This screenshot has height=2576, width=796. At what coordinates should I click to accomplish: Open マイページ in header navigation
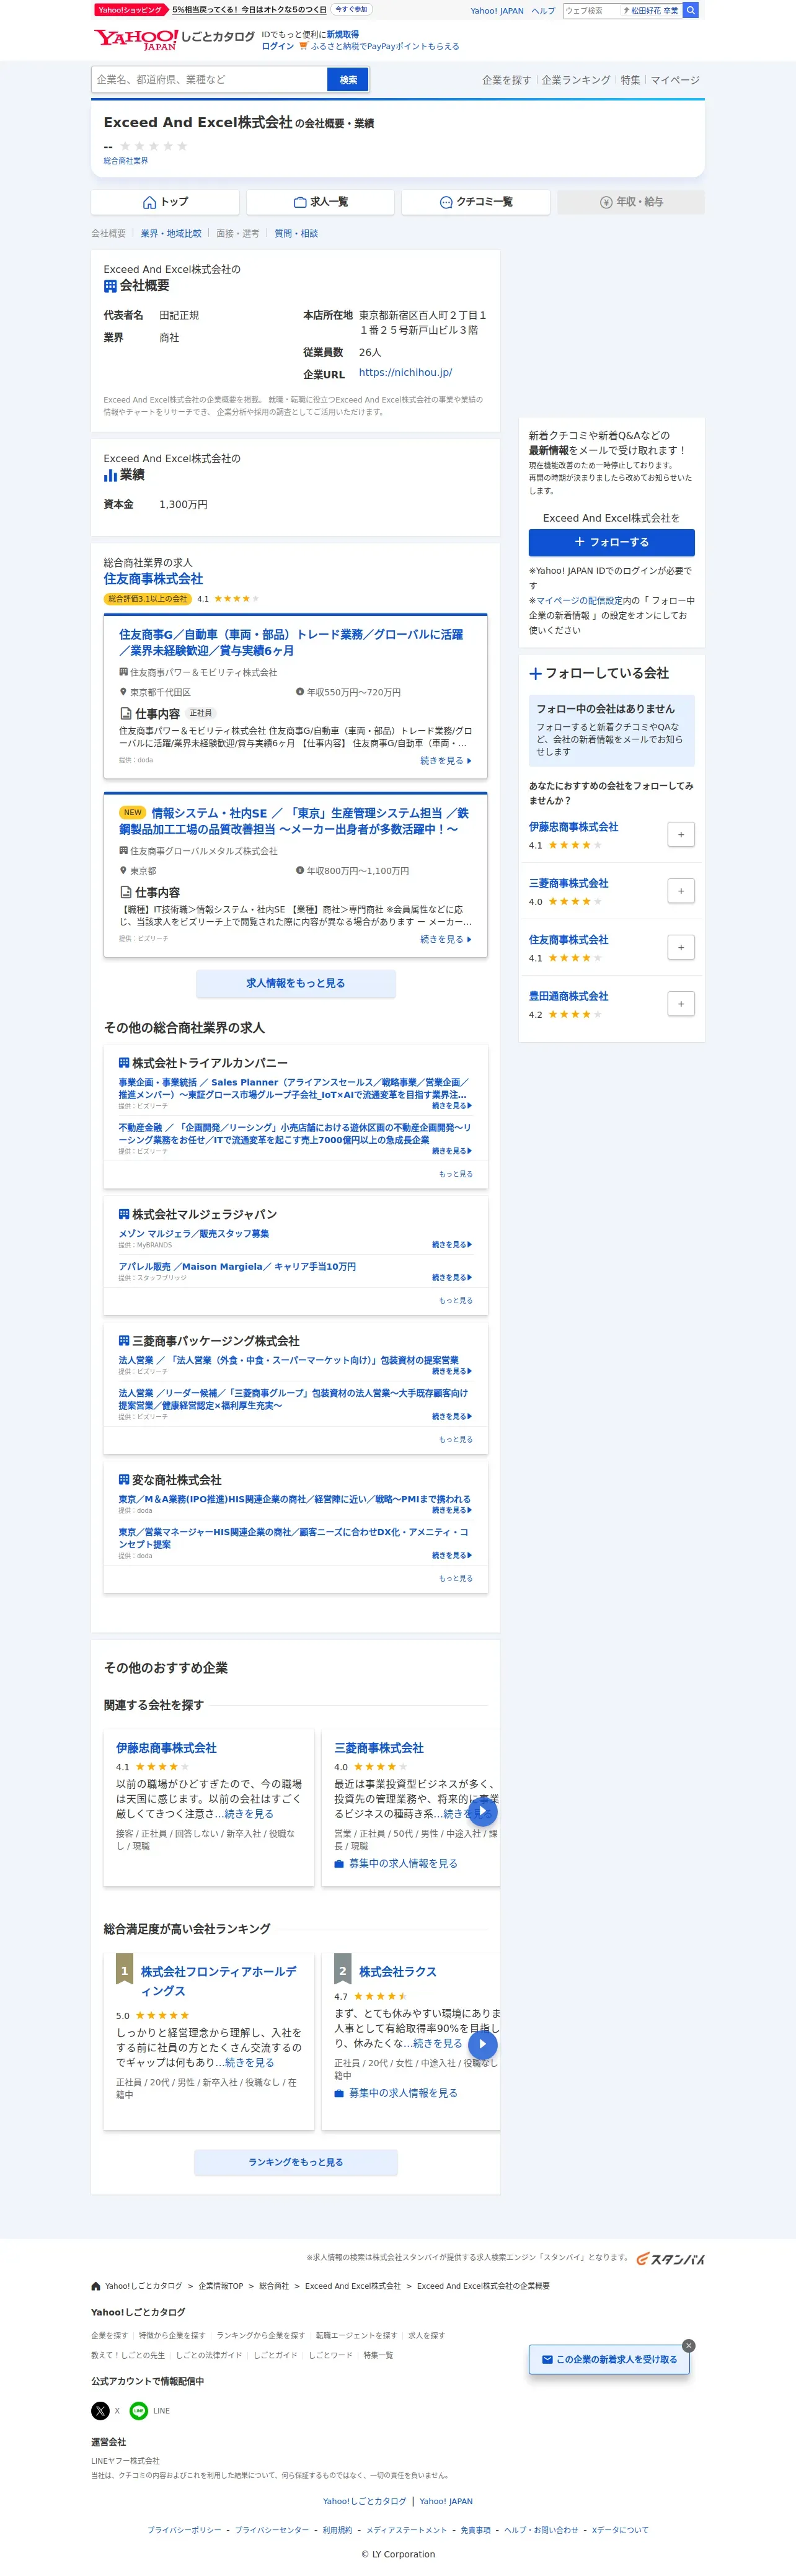(x=675, y=80)
